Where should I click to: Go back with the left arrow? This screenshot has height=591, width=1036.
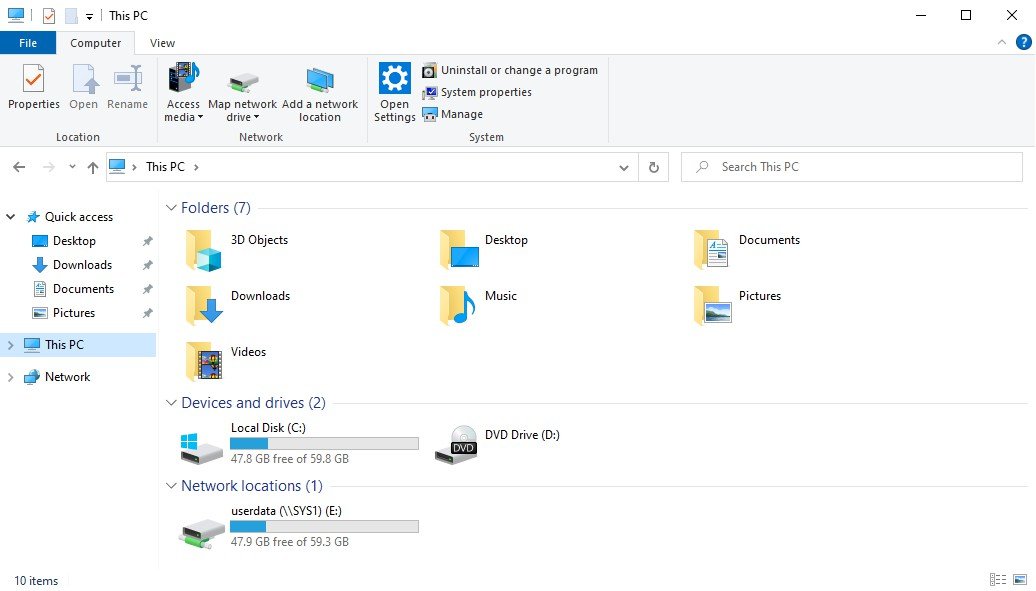(x=19, y=167)
